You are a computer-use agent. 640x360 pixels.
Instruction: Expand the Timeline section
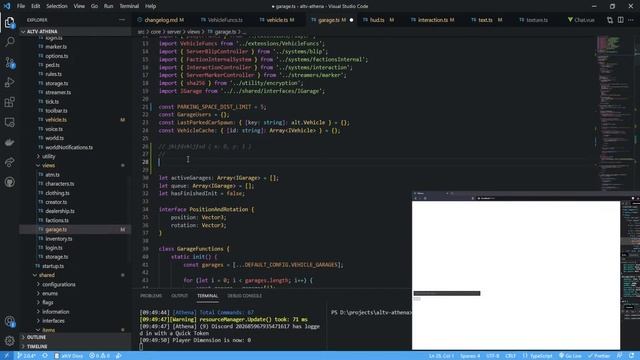pos(76,347)
